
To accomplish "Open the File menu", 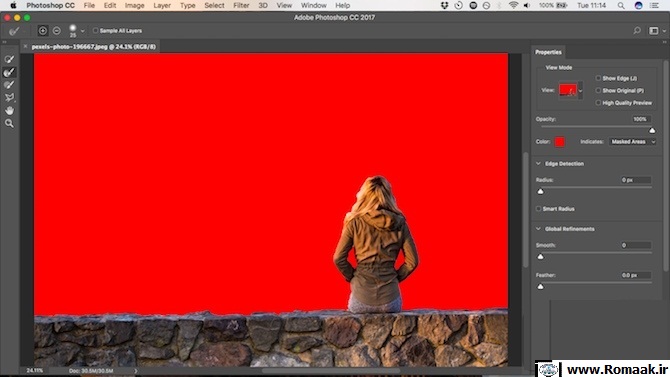I will [x=89, y=6].
